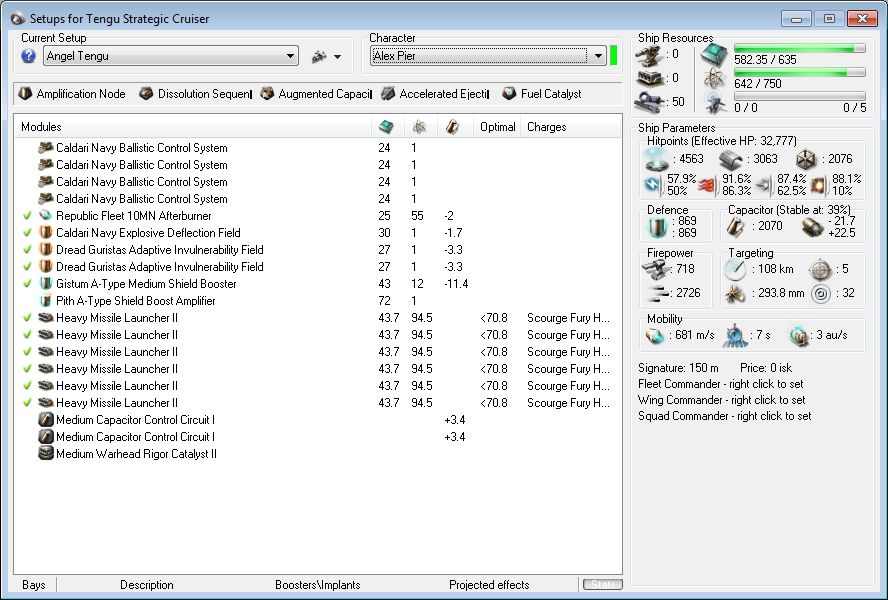Toggle the Gistum A-Type Medium Shield Booster checkmark
The width and height of the screenshot is (888, 600).
click(27, 284)
